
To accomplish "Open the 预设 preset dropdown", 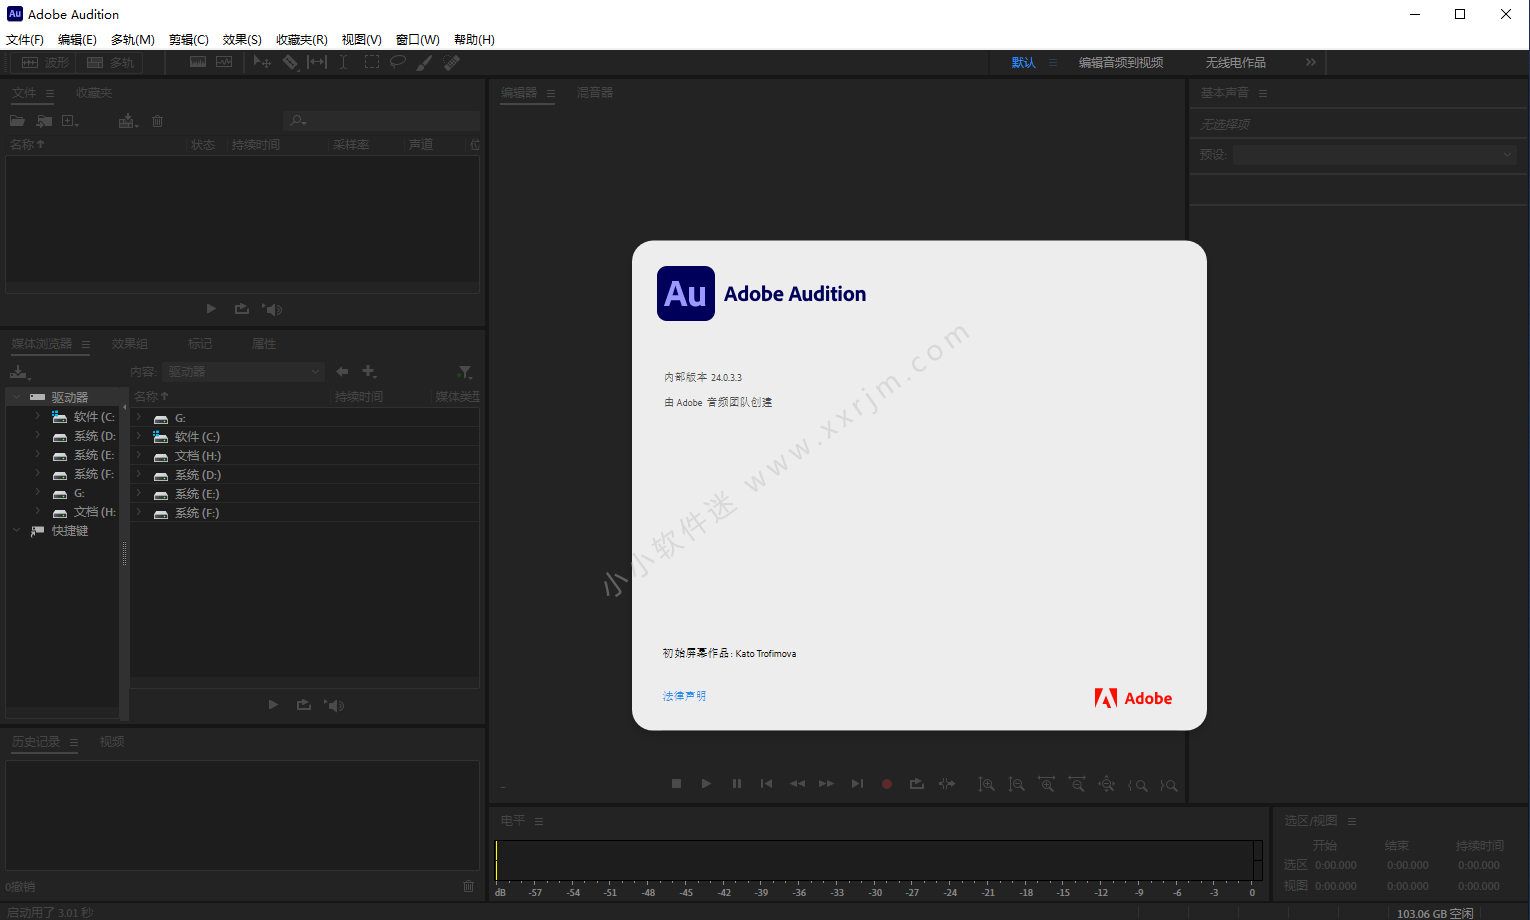I will pyautogui.click(x=1375, y=155).
